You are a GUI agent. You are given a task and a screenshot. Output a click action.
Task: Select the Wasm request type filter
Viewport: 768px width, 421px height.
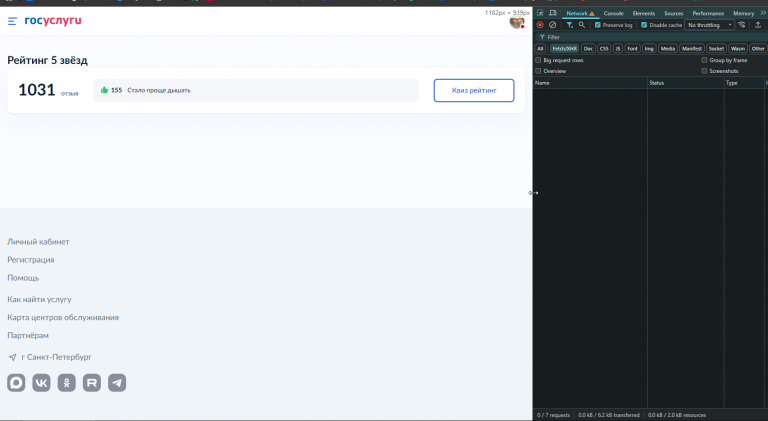tap(738, 48)
